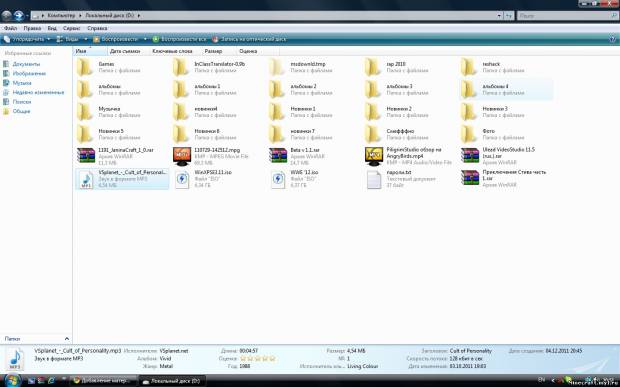Viewport: 620px width, 387px height.
Task: Click the Виды toolbar button
Action: (68, 39)
